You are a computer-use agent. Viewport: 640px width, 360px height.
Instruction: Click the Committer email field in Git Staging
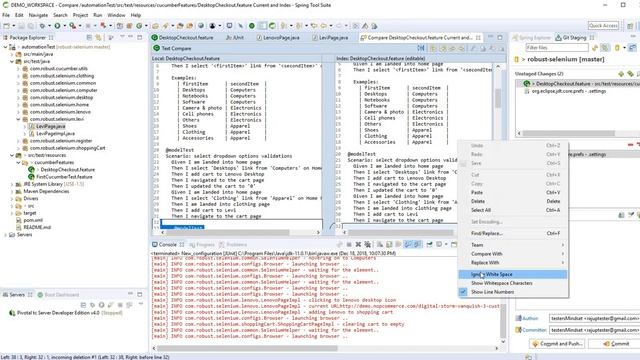point(594,329)
